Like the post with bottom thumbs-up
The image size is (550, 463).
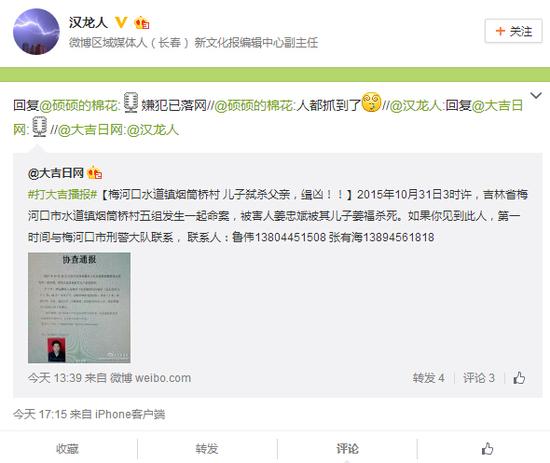click(487, 449)
